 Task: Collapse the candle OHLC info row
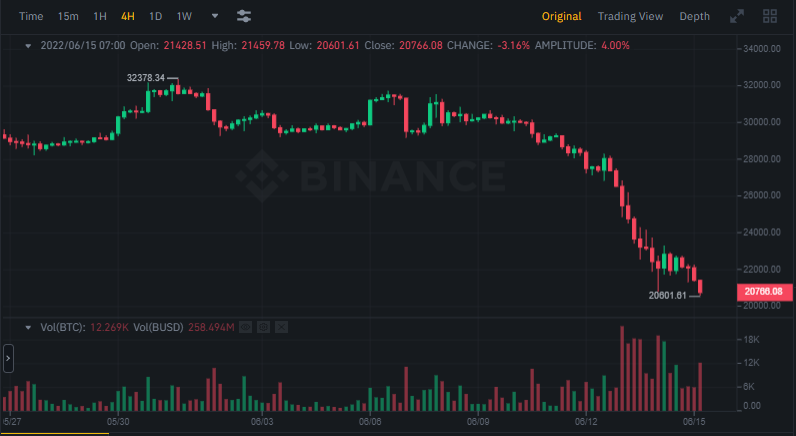tap(28, 46)
